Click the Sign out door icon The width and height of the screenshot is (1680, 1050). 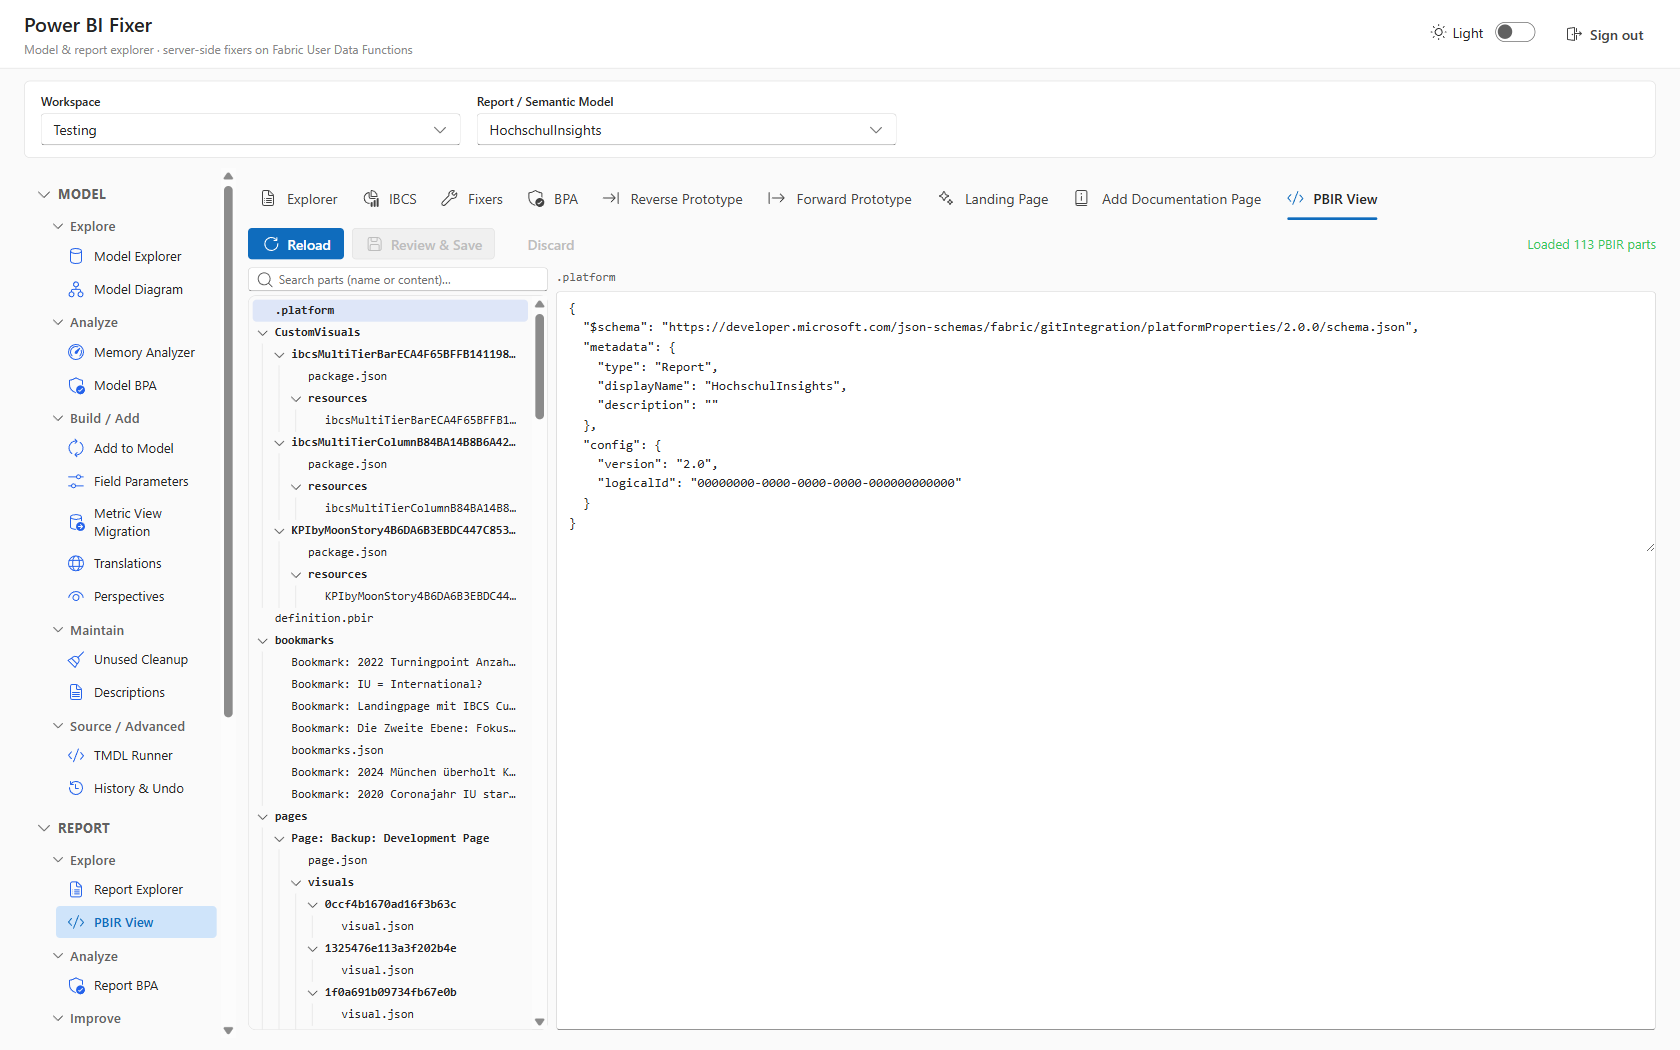(1573, 34)
